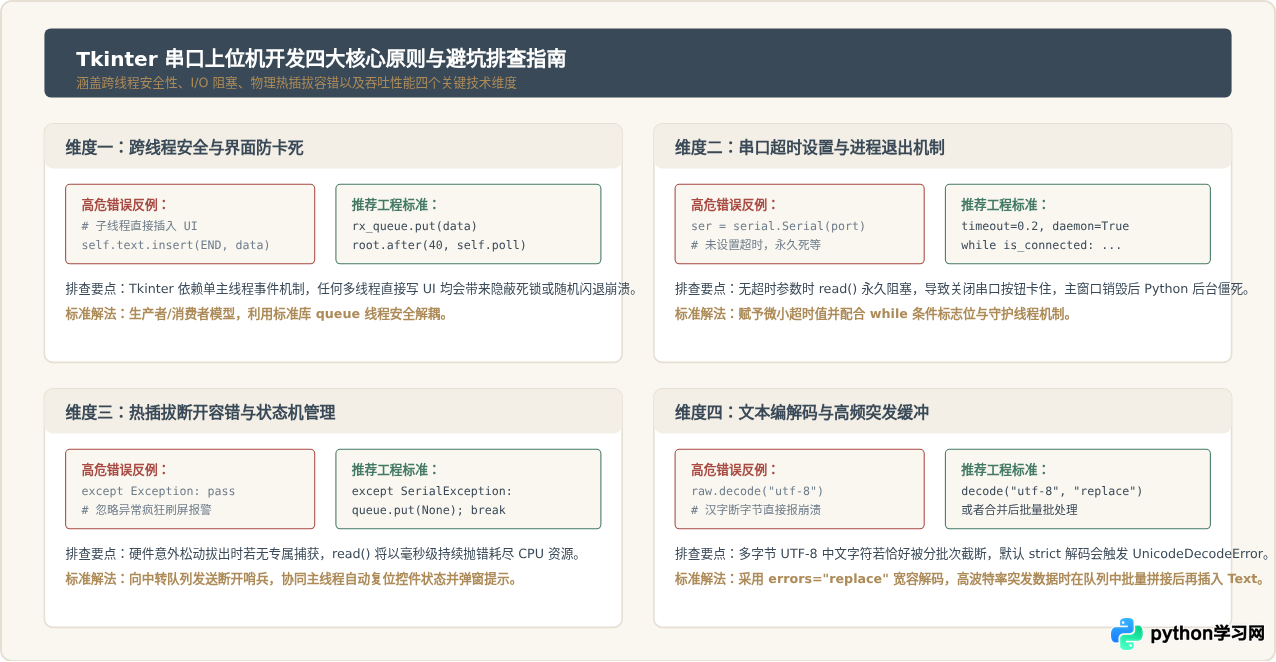Click 排查要点 line mentioning UnicodeDecodeError
This screenshot has width=1276, height=662.
972,554
